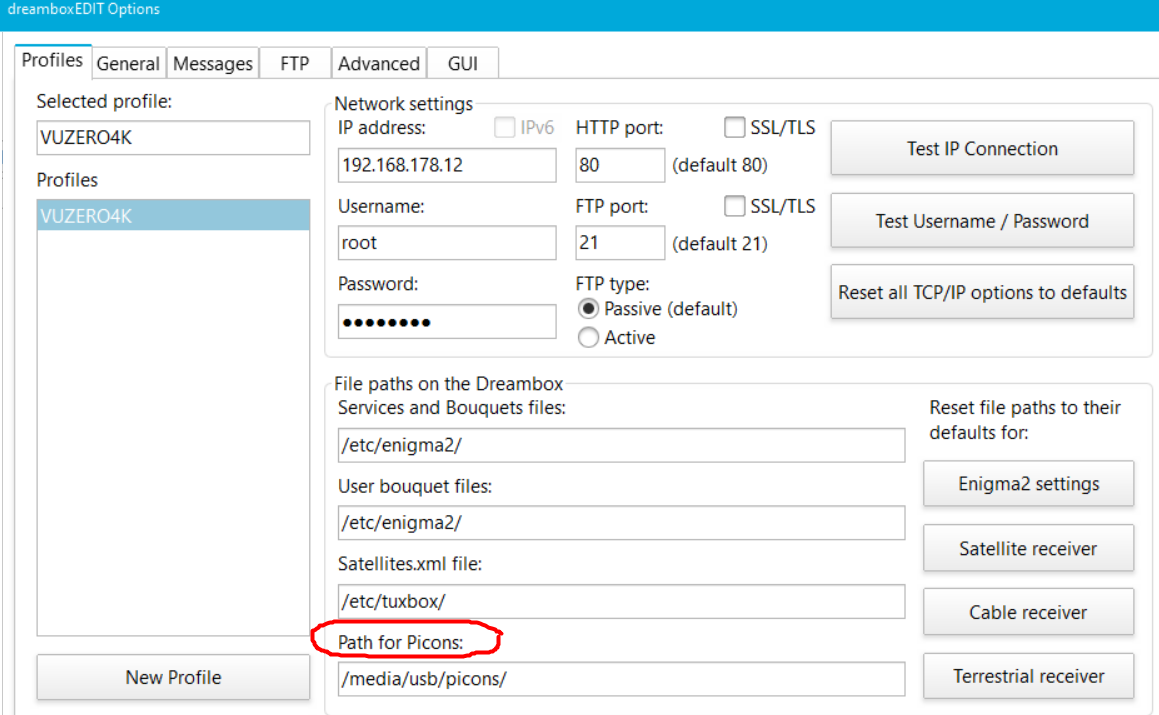This screenshot has width=1159, height=715.
Task: Click the IP address input field
Action: (446, 165)
